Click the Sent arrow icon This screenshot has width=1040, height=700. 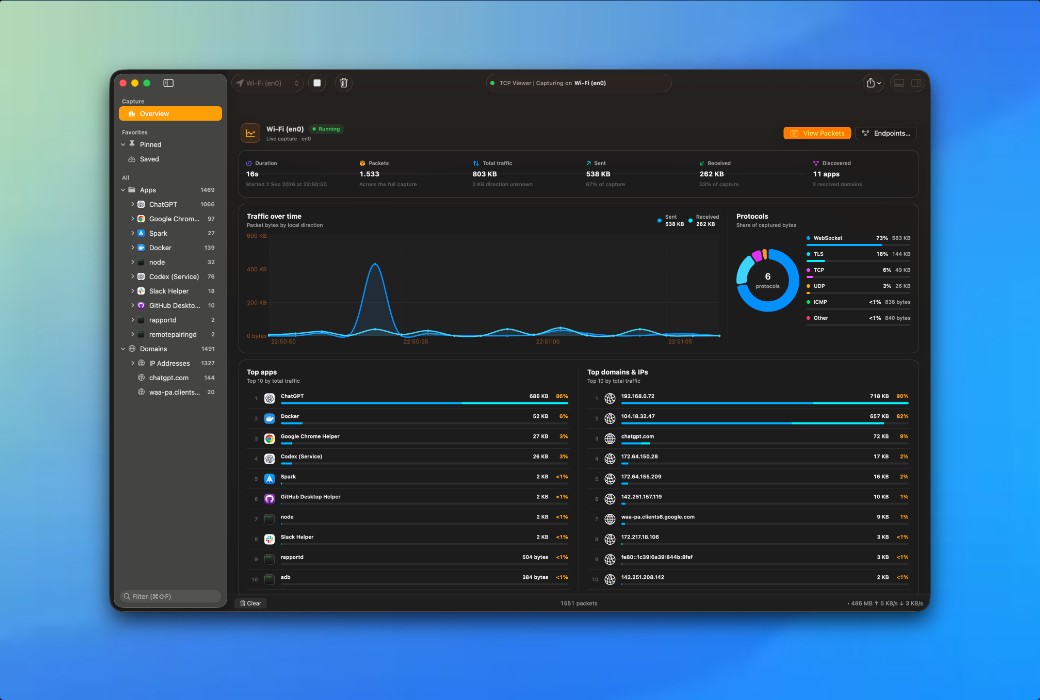coord(588,163)
